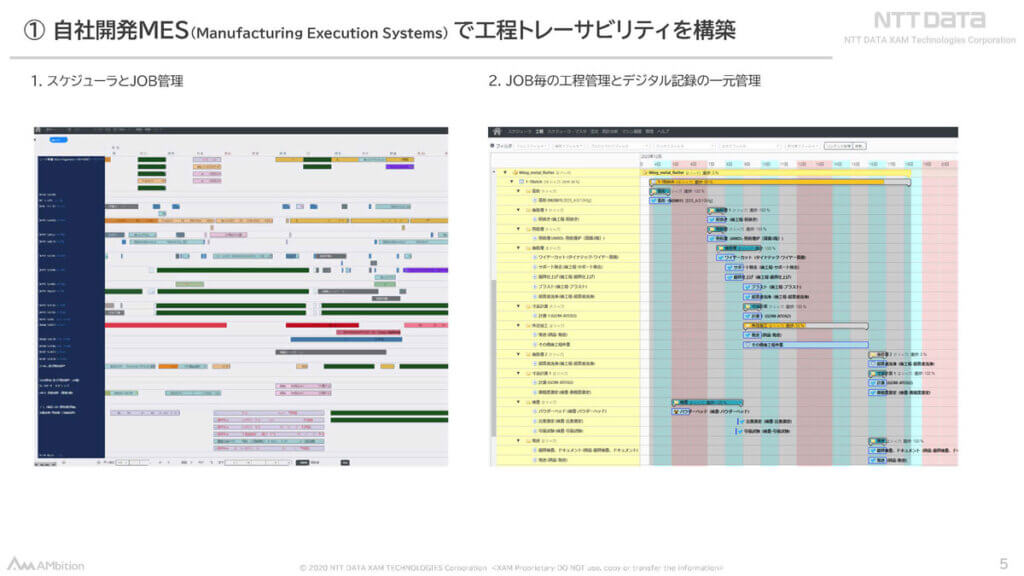Collapse the 後処理 2 group in the tree

pos(519,354)
